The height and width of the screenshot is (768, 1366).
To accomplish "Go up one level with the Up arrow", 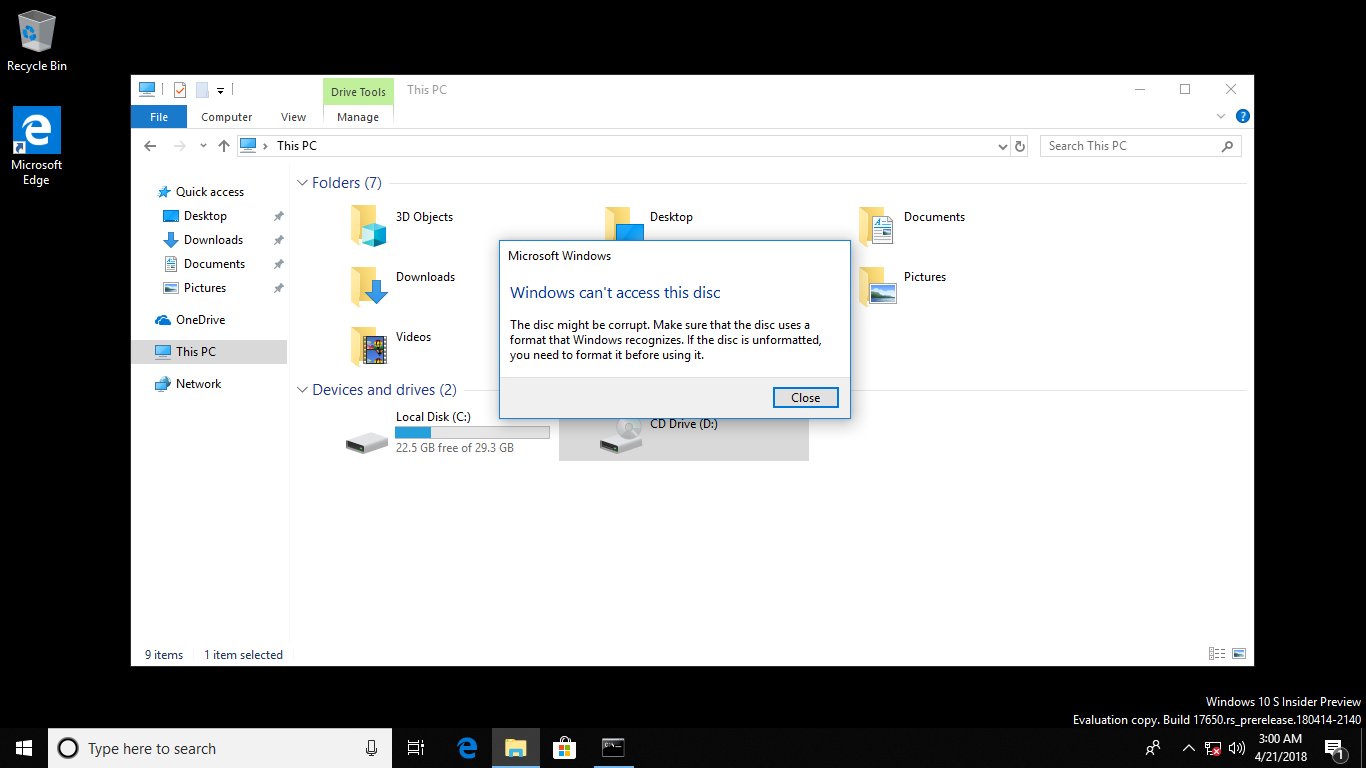I will tap(223, 146).
